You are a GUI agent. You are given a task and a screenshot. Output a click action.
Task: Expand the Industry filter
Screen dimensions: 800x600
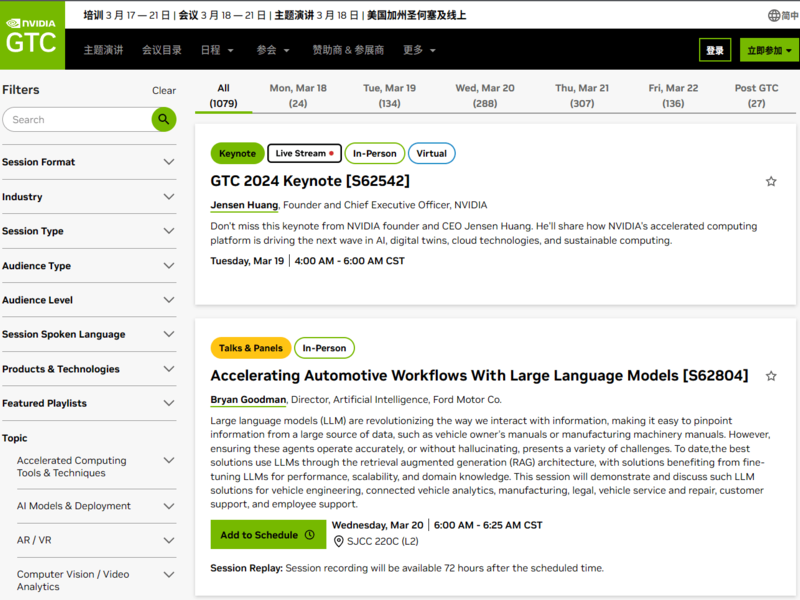tap(89, 196)
